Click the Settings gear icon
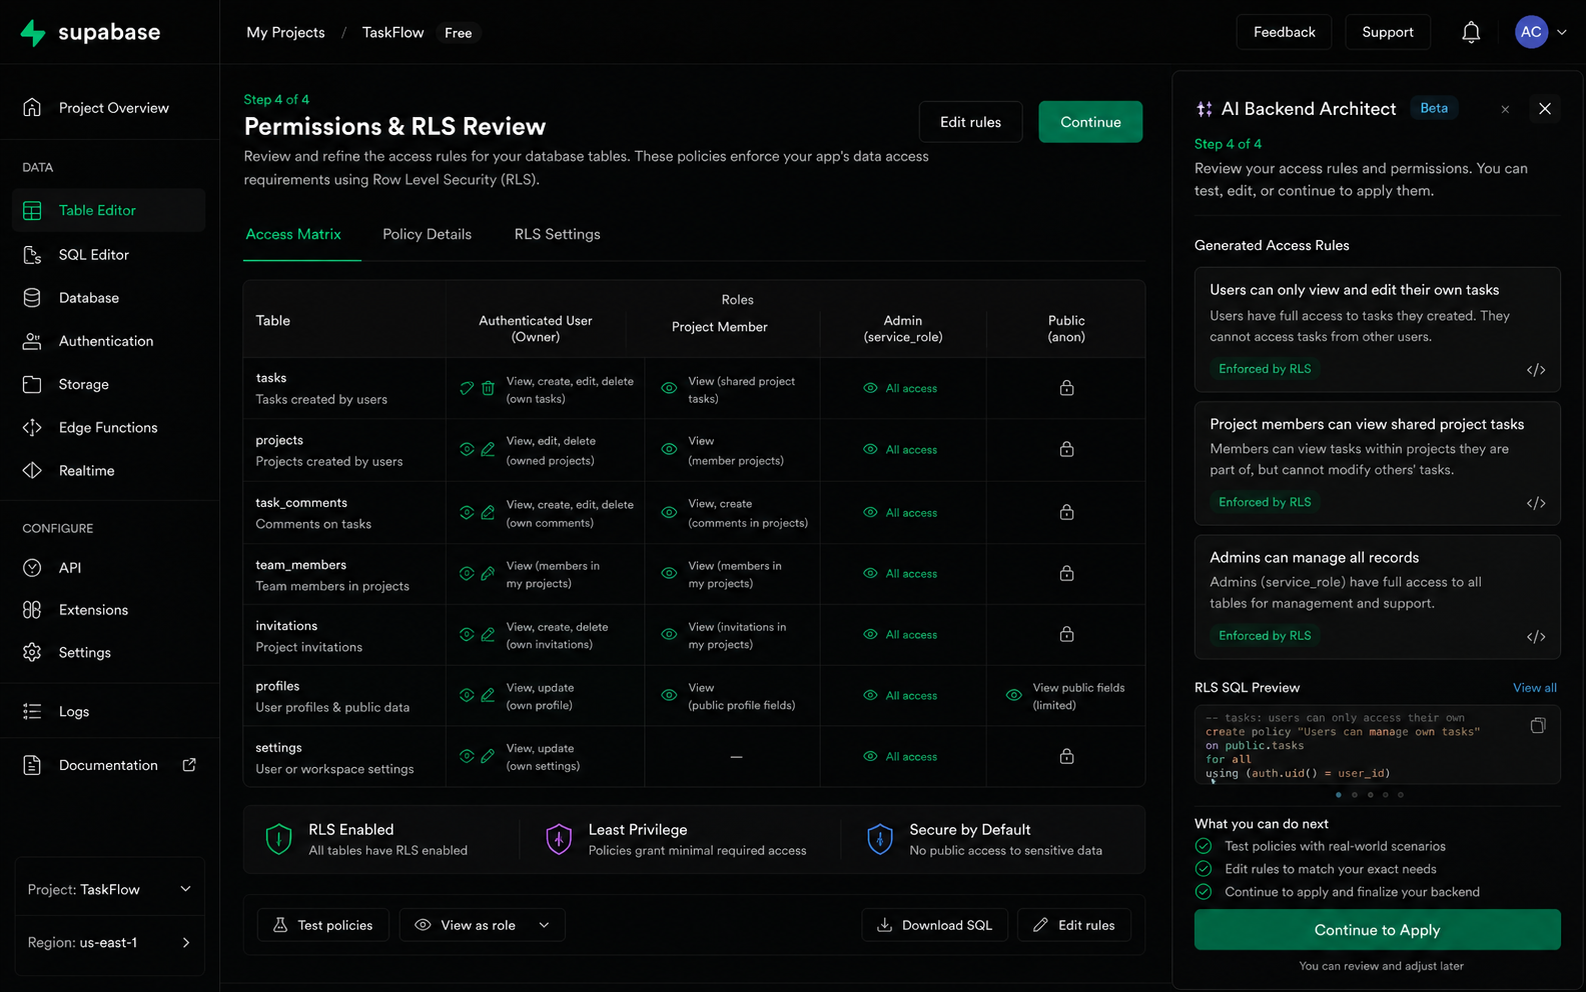 [32, 652]
